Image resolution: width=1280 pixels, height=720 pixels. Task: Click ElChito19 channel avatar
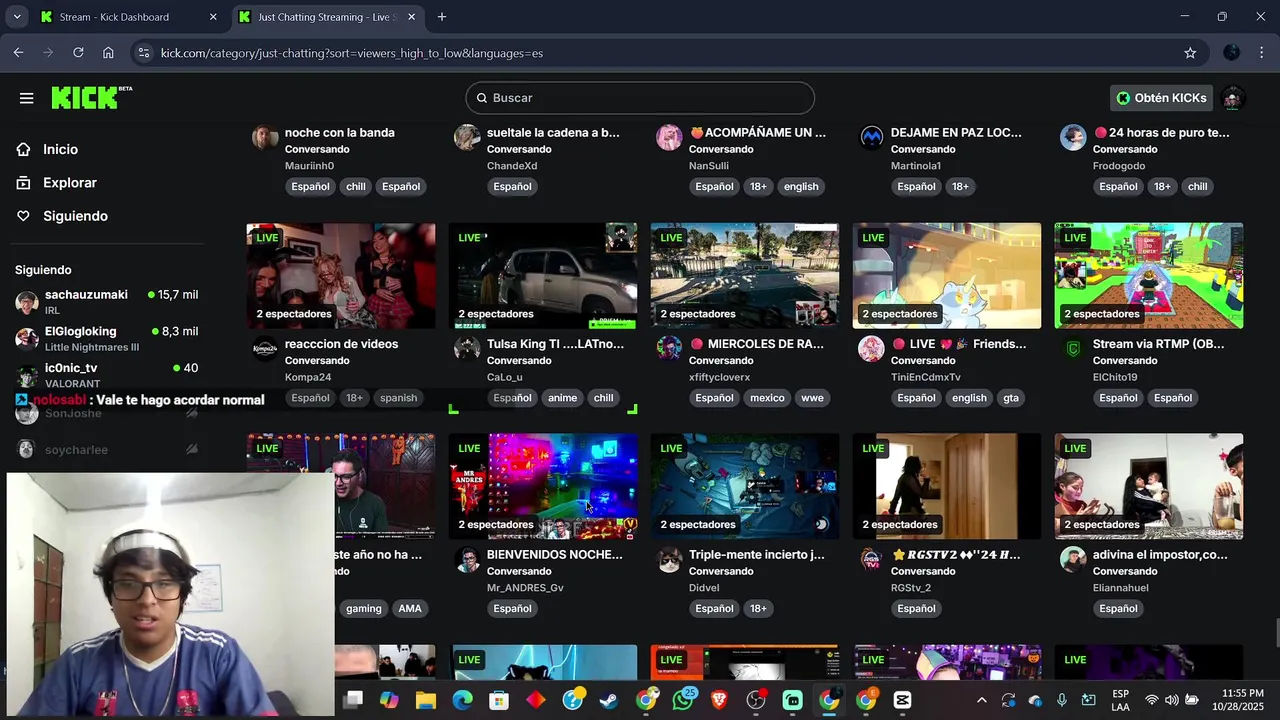1073,349
